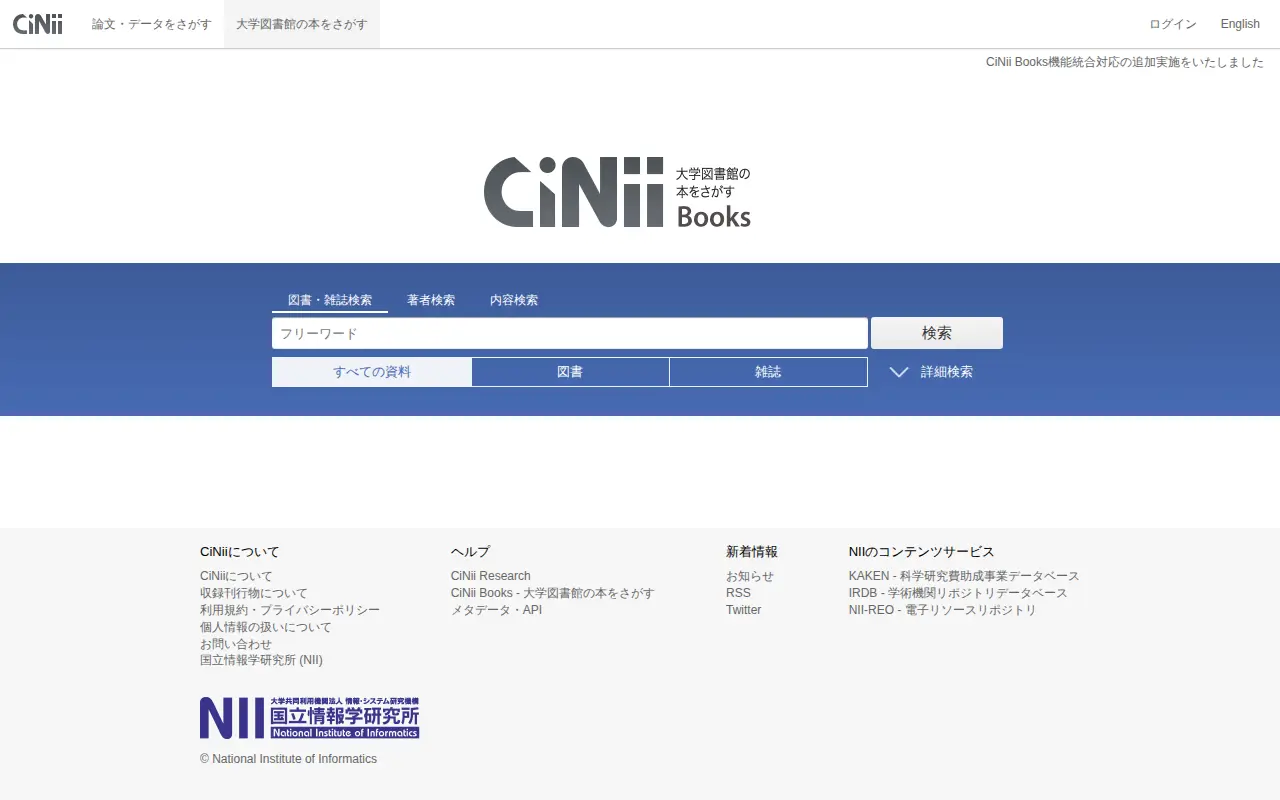This screenshot has height=800, width=1280.
Task: Open the 論文・データをさがす tab
Action: click(152, 24)
